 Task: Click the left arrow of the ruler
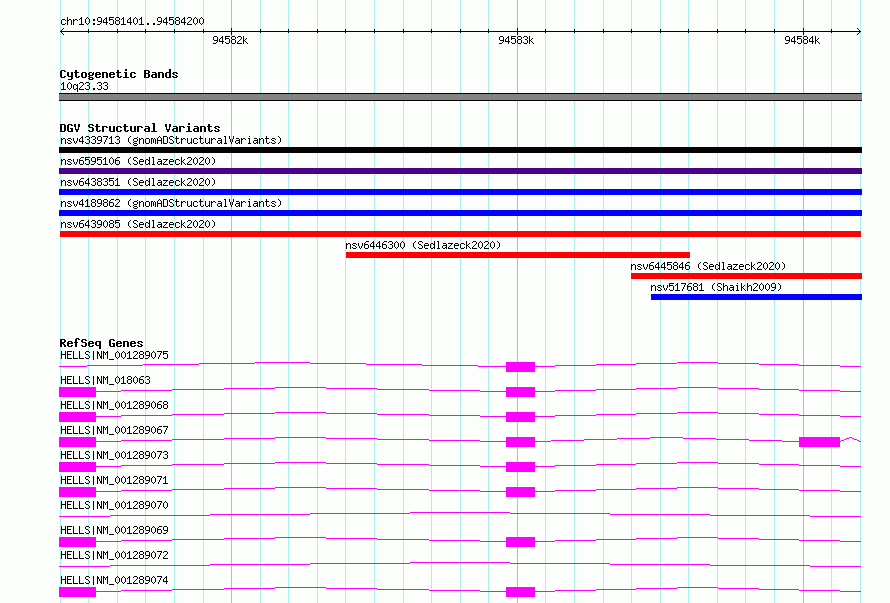(x=62, y=32)
